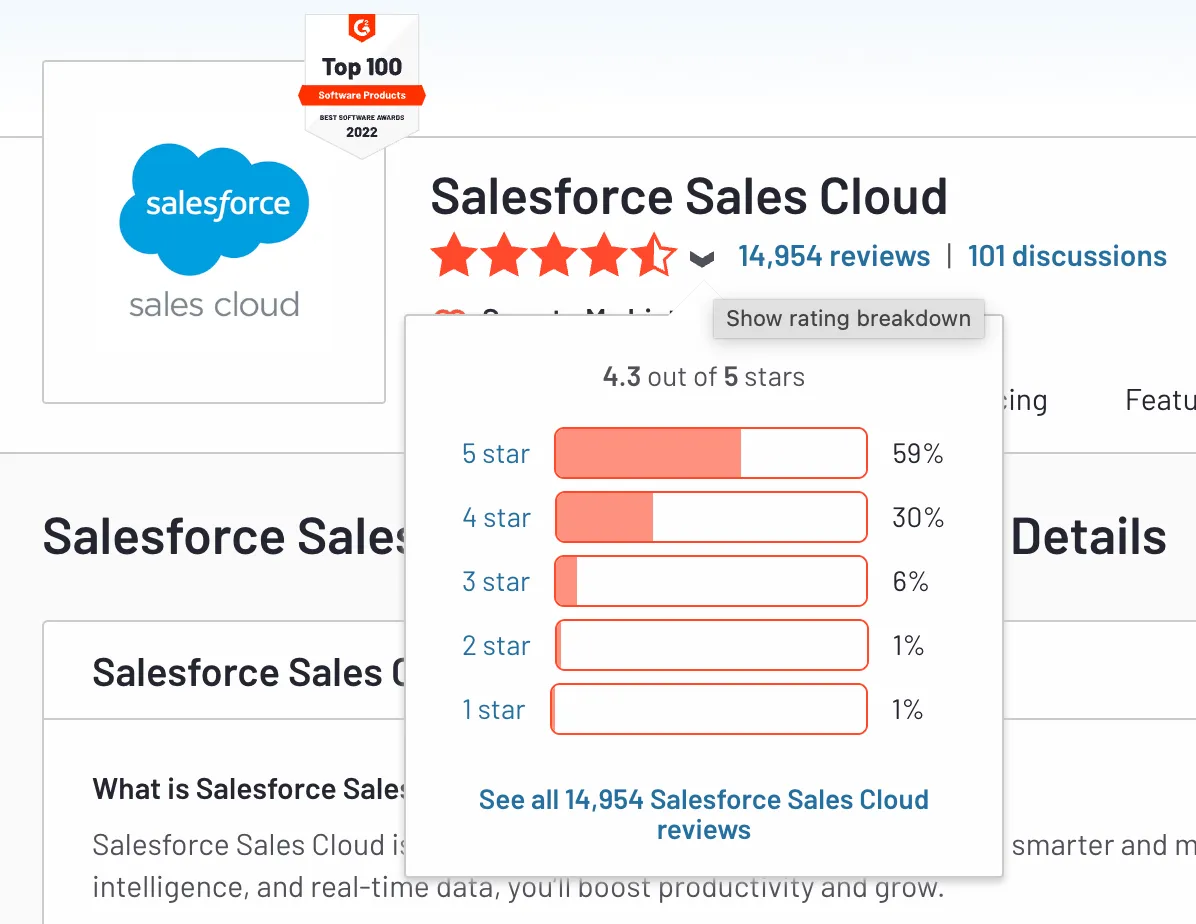The width and height of the screenshot is (1196, 924).
Task: Expand the rating breakdown chevron
Action: click(x=702, y=259)
